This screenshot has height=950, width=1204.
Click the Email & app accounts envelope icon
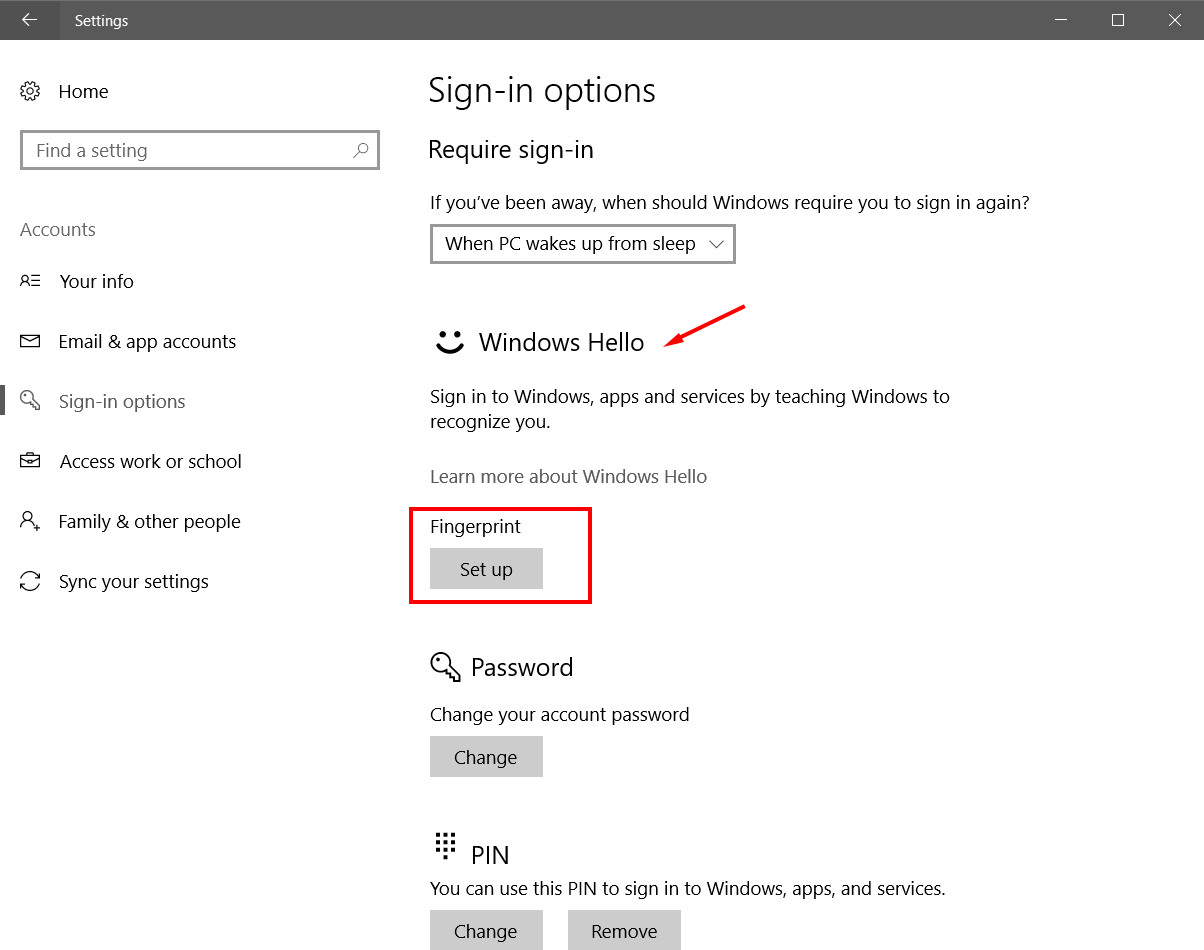tap(30, 341)
